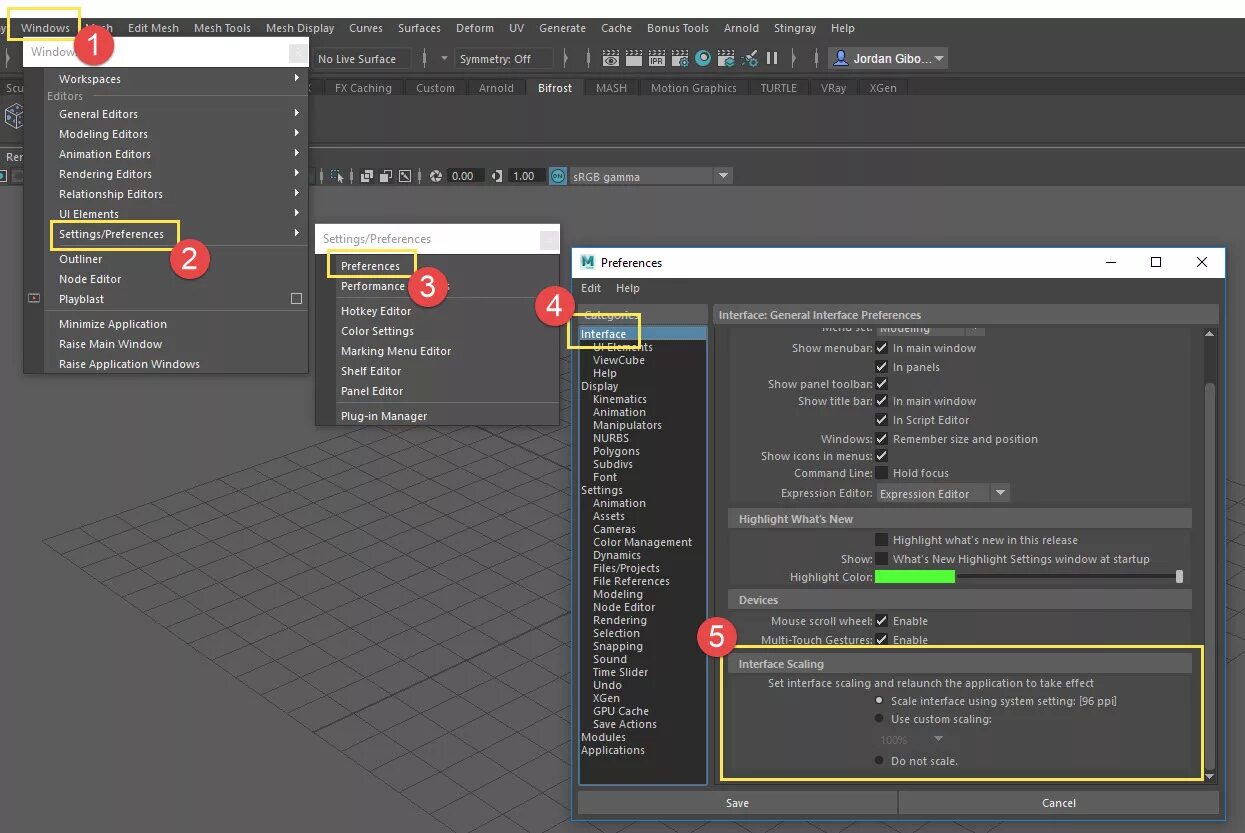Select the Do not scale radio button

[879, 761]
